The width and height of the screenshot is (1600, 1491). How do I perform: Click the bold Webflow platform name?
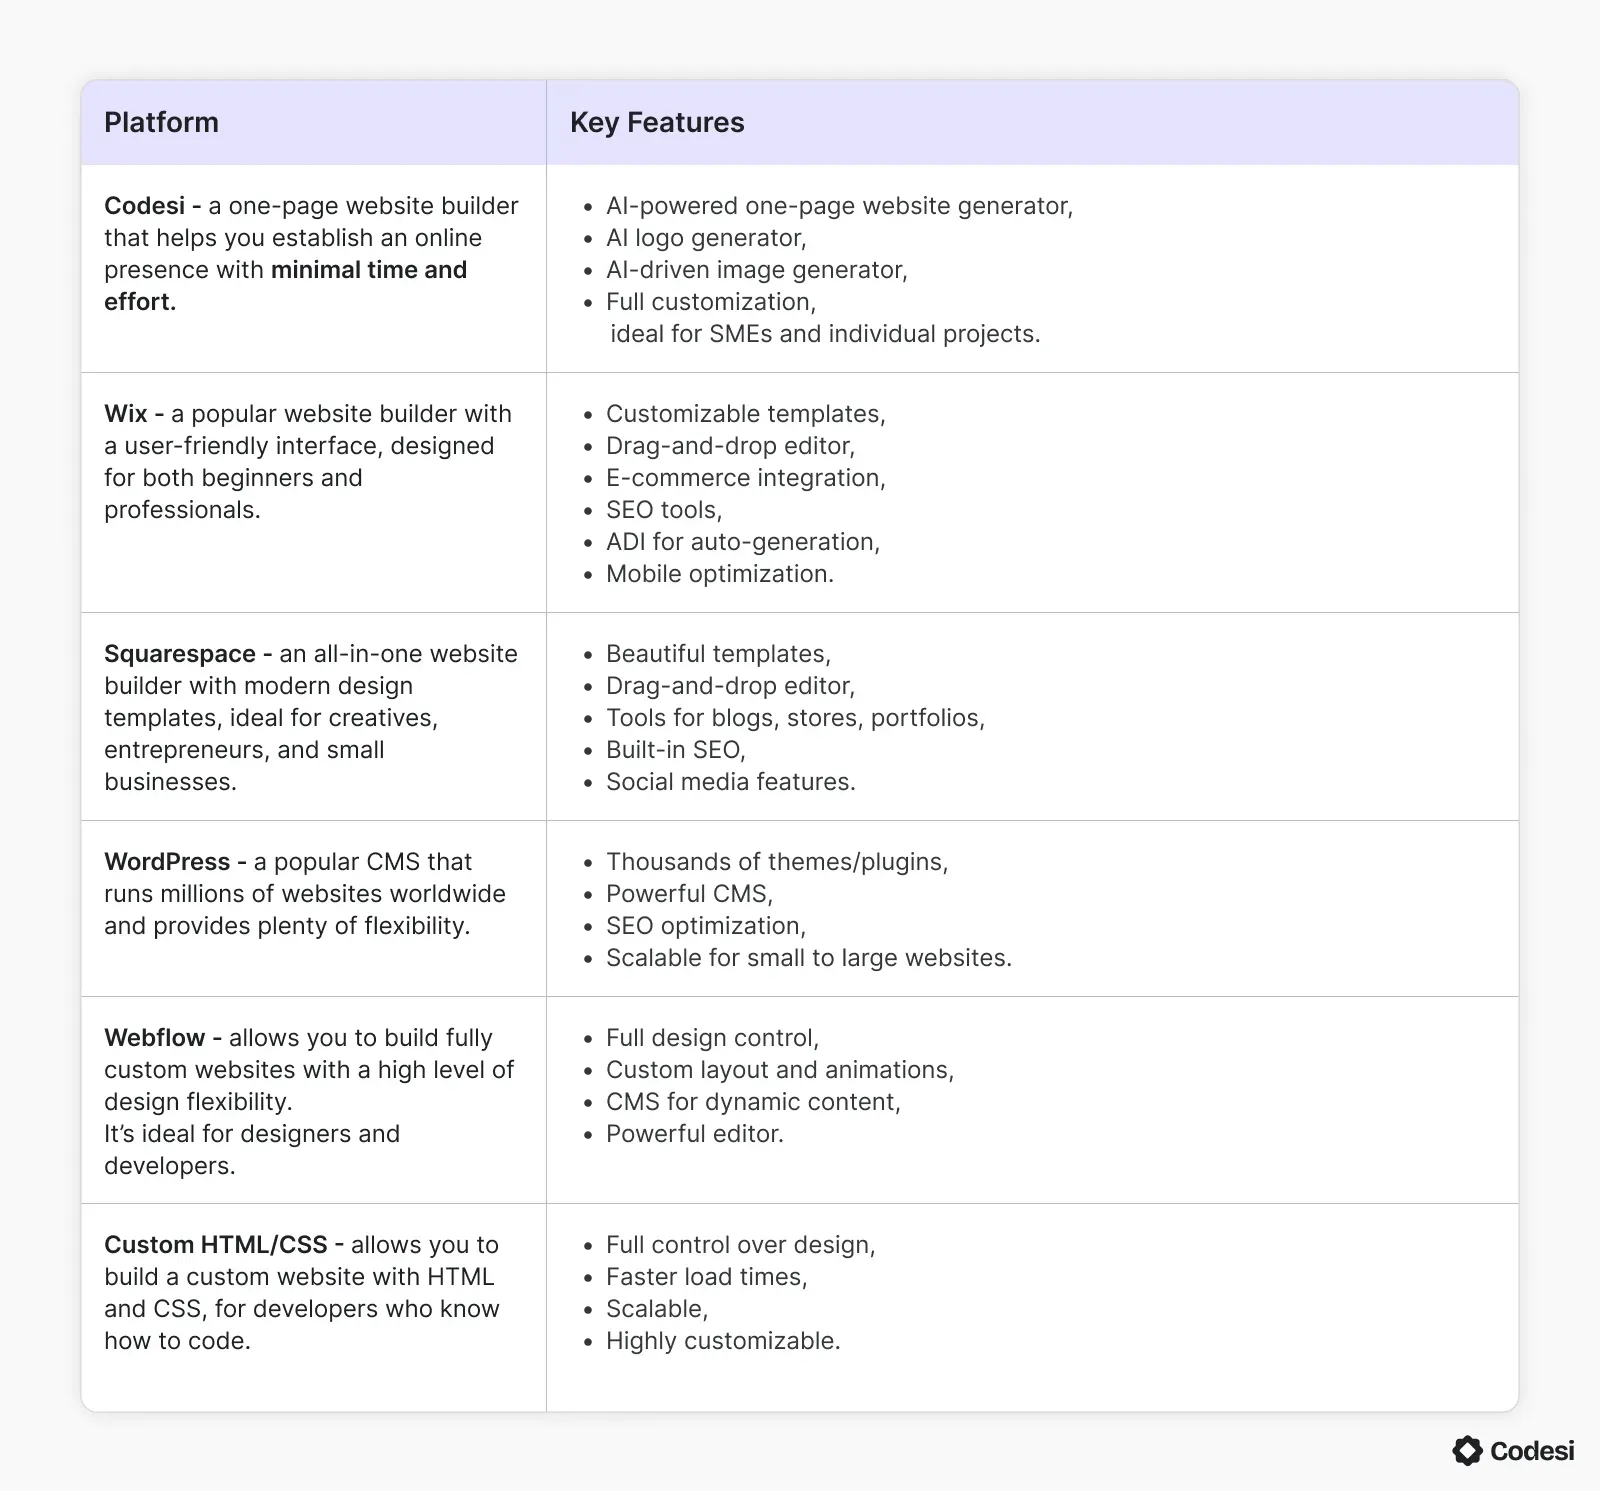[155, 1037]
